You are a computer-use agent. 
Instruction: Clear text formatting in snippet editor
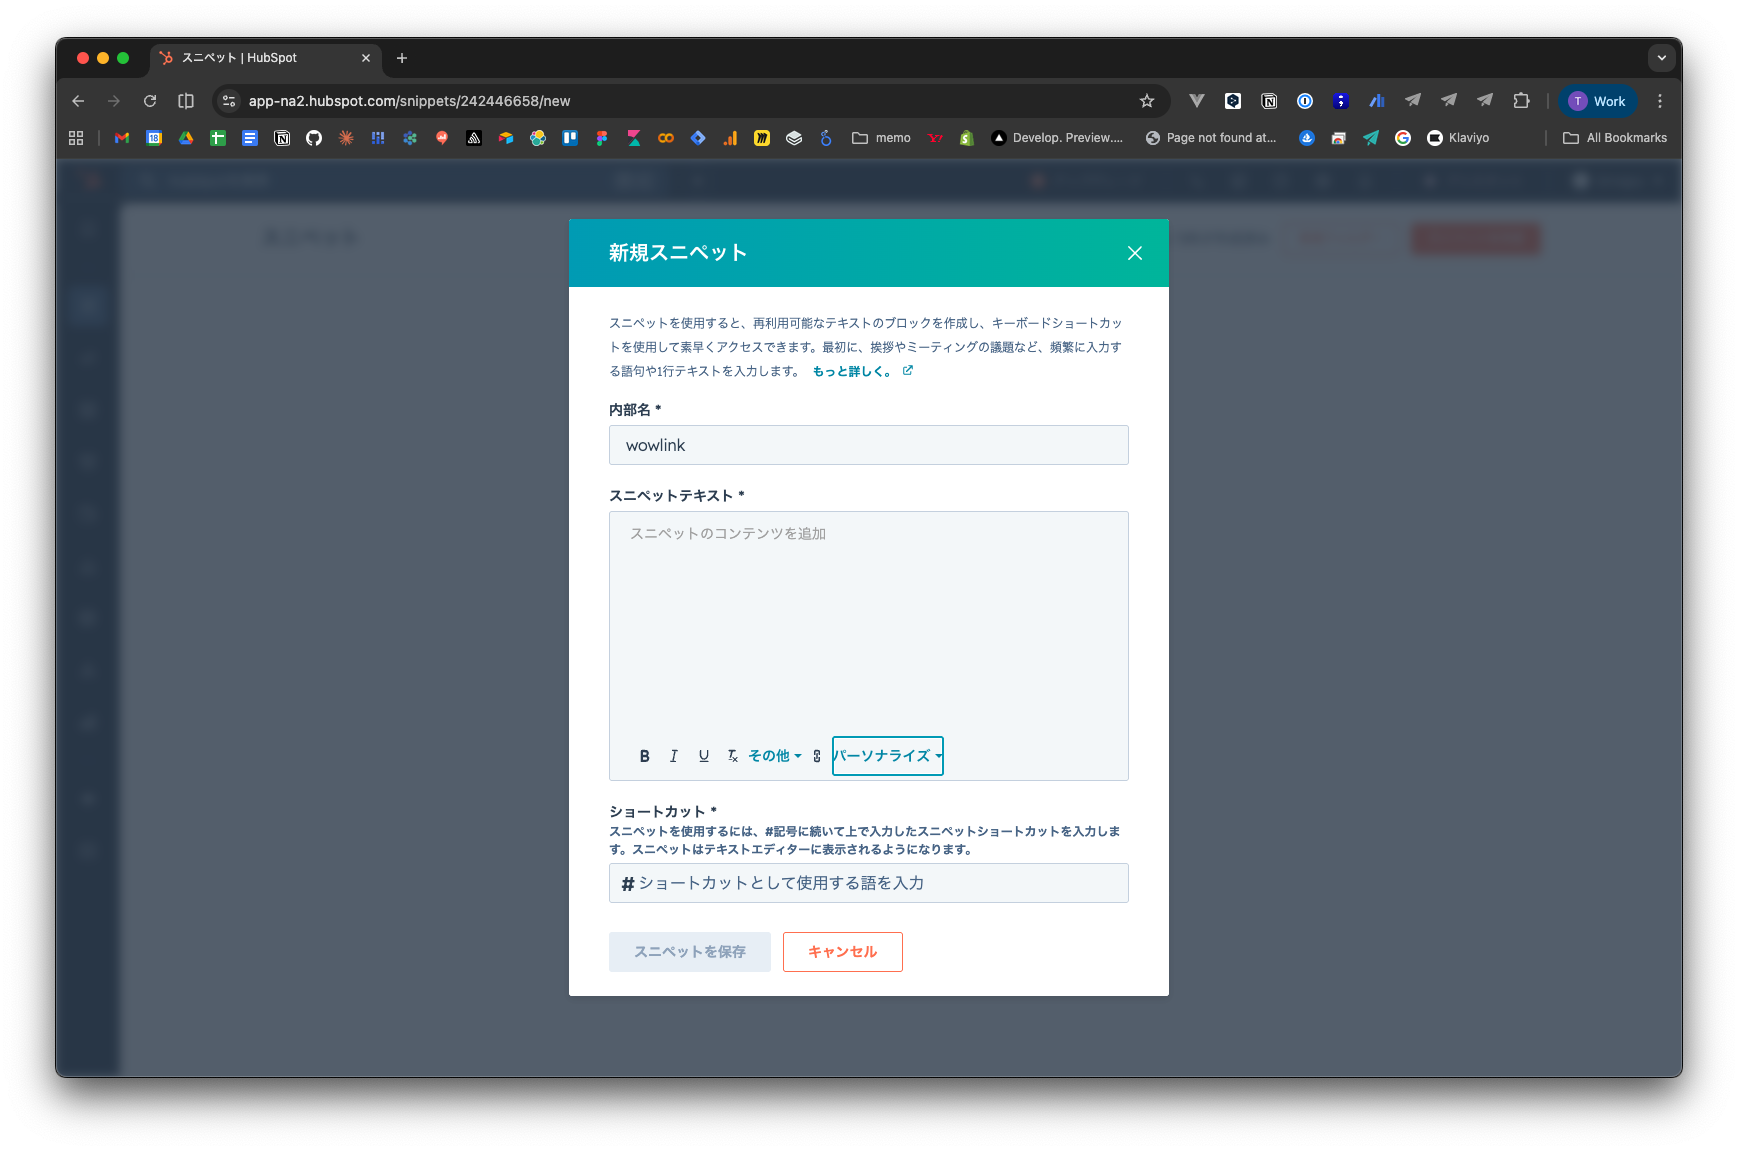click(x=732, y=756)
